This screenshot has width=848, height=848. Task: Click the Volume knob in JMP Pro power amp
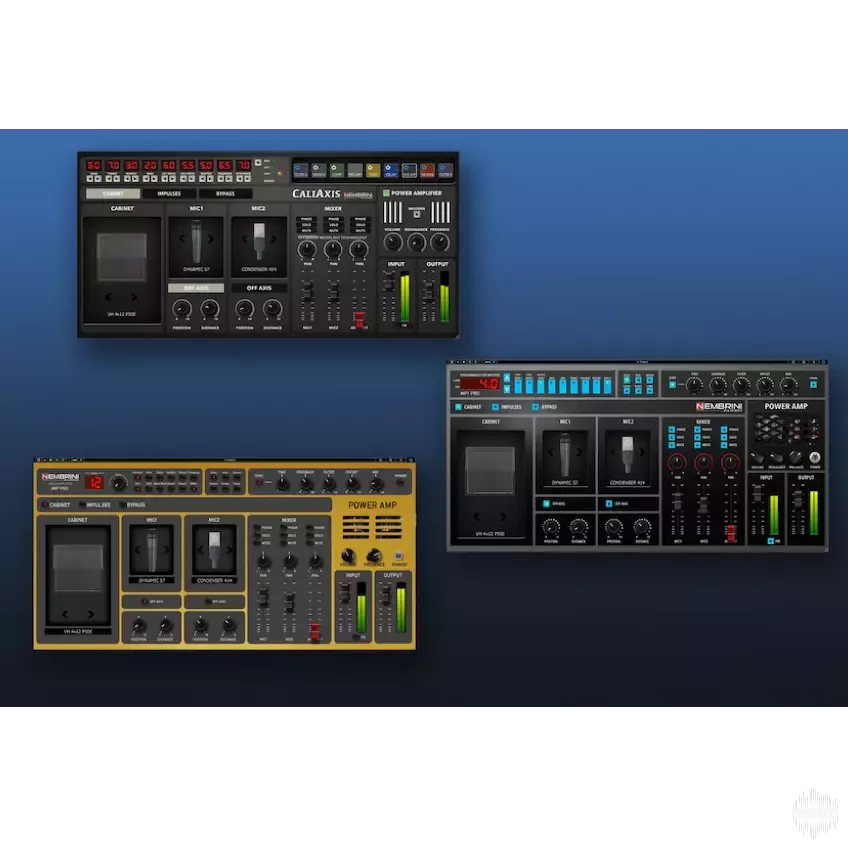348,555
